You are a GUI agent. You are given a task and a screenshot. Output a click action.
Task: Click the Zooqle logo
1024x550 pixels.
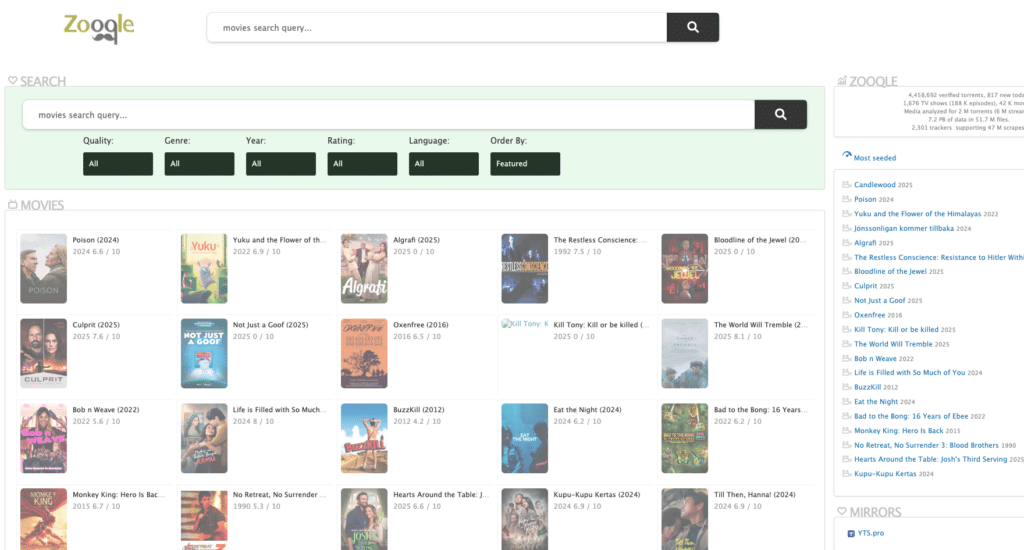(99, 28)
